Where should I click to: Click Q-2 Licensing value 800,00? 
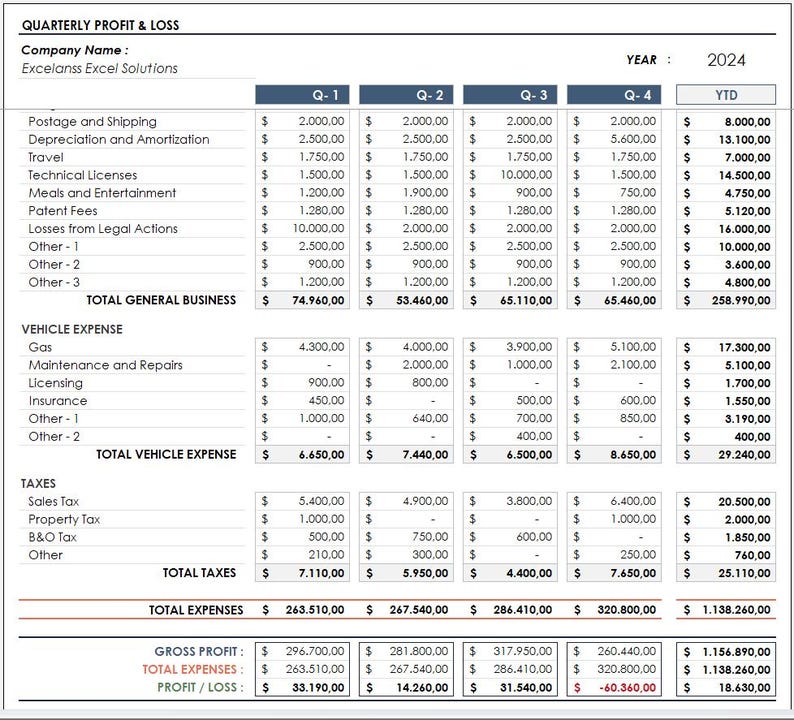pyautogui.click(x=430, y=382)
